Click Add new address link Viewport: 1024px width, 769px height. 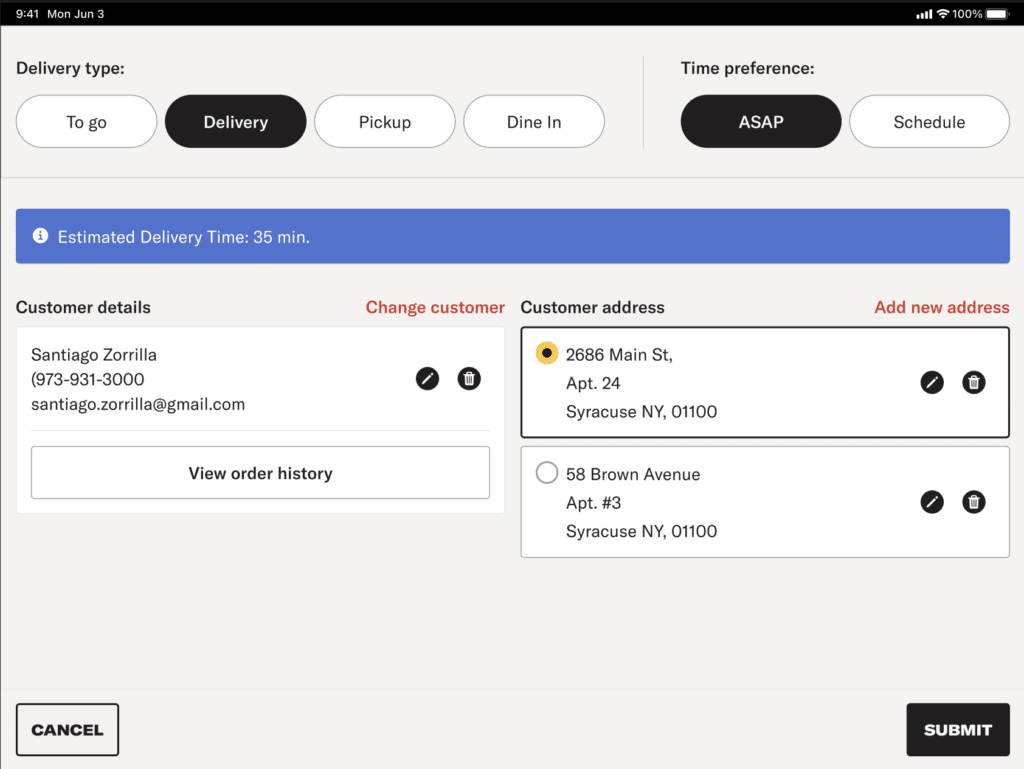pos(942,307)
